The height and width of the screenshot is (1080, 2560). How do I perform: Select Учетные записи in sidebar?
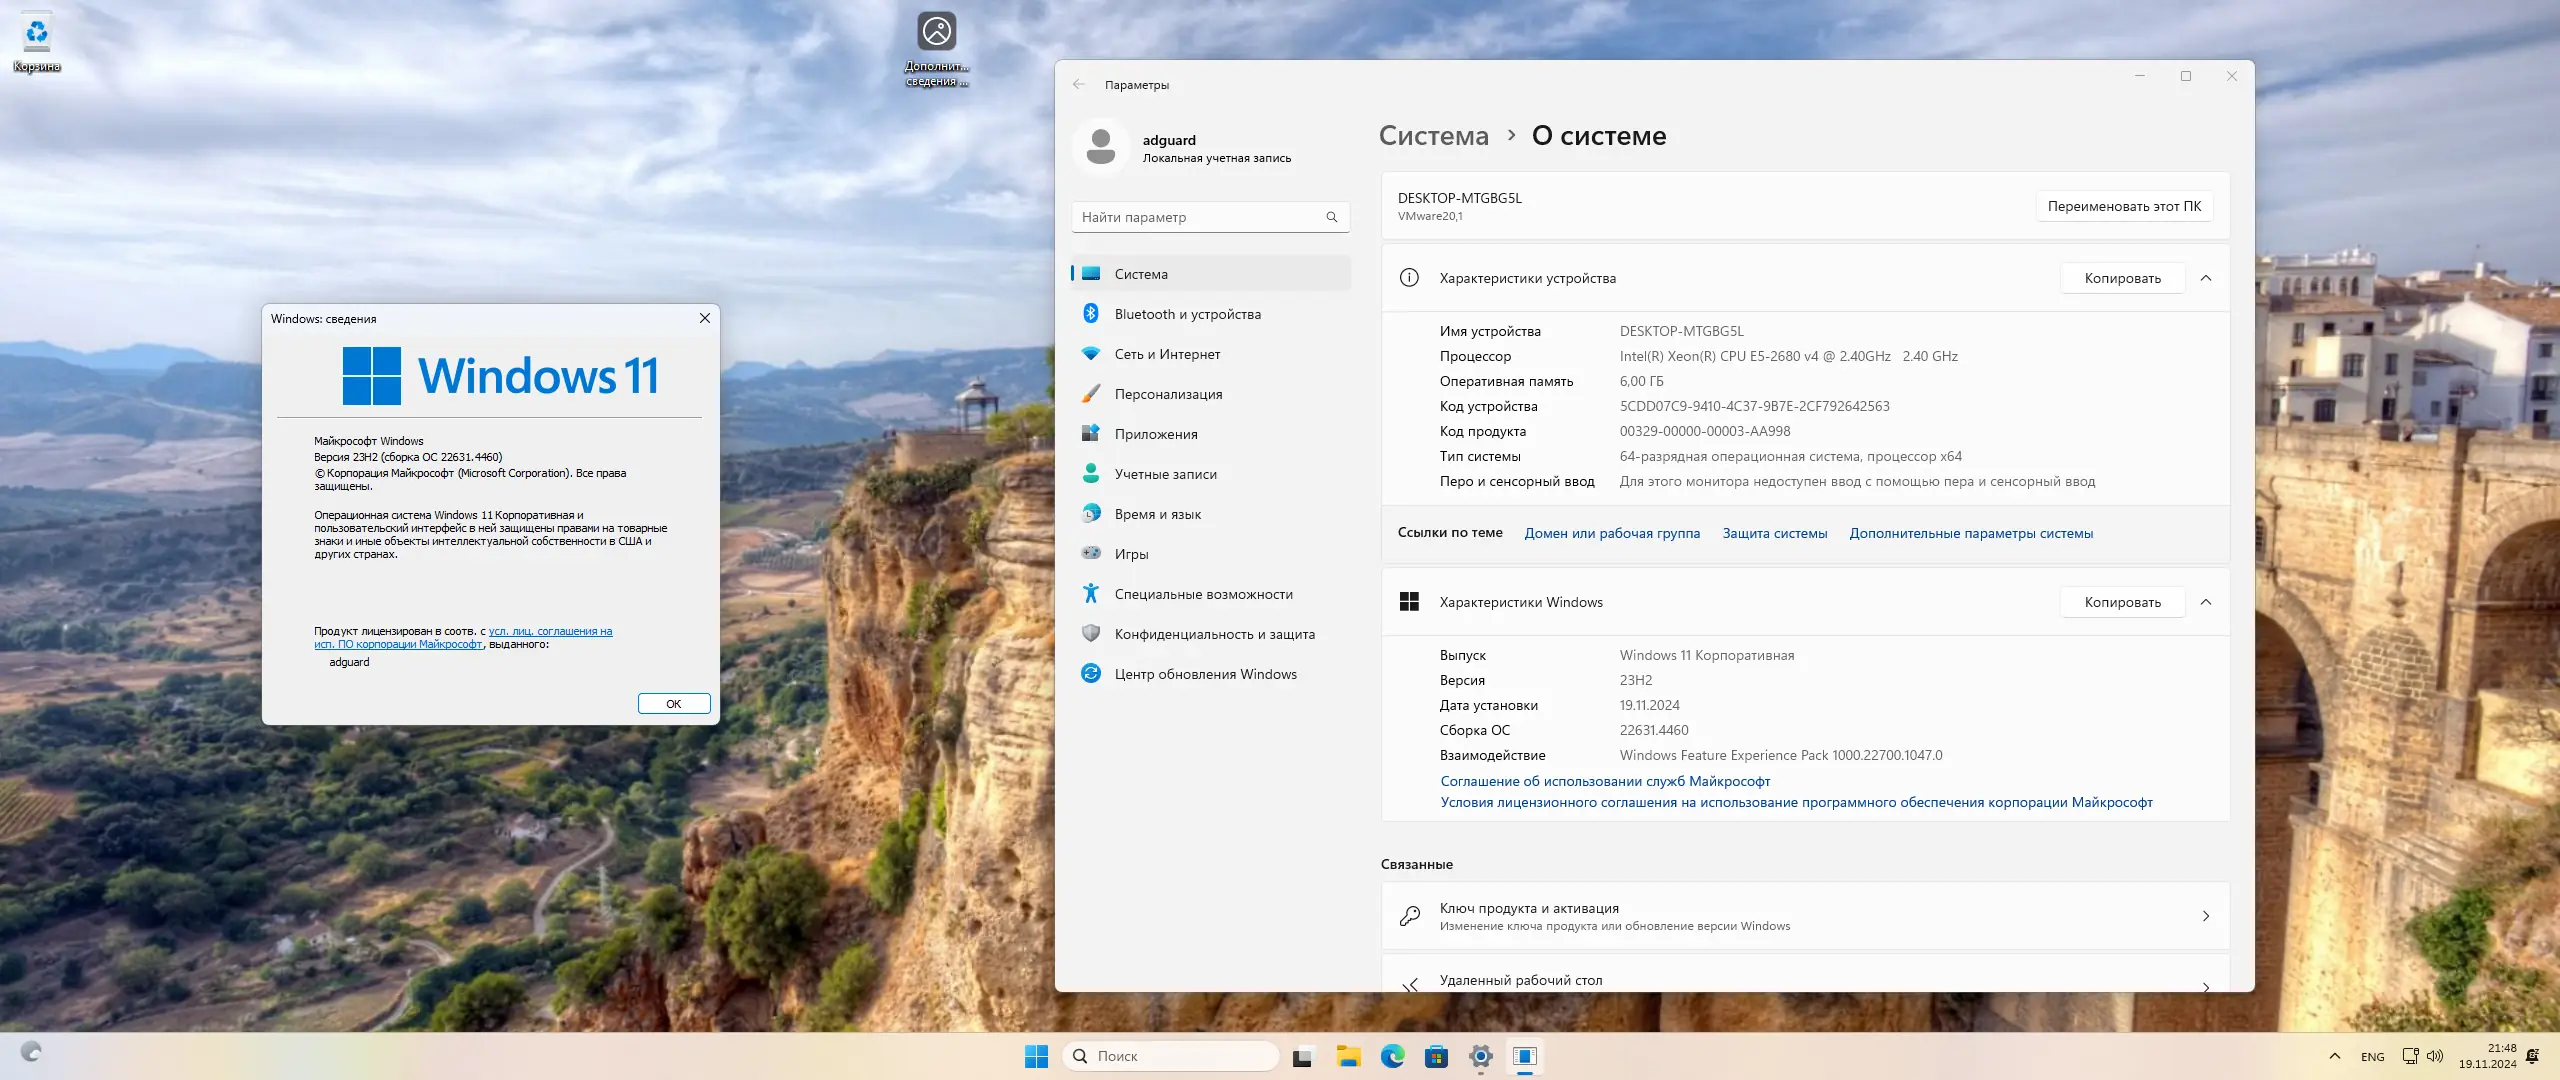[x=1165, y=474]
